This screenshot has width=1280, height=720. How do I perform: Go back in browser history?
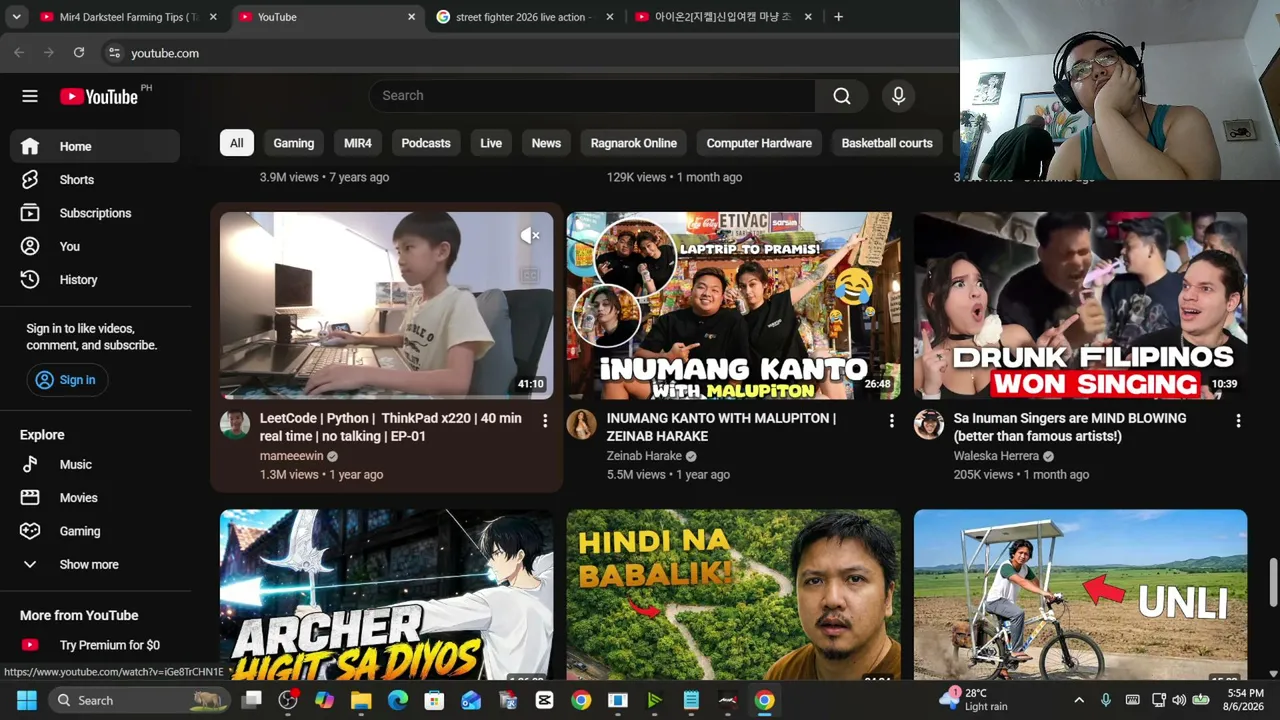tap(19, 53)
